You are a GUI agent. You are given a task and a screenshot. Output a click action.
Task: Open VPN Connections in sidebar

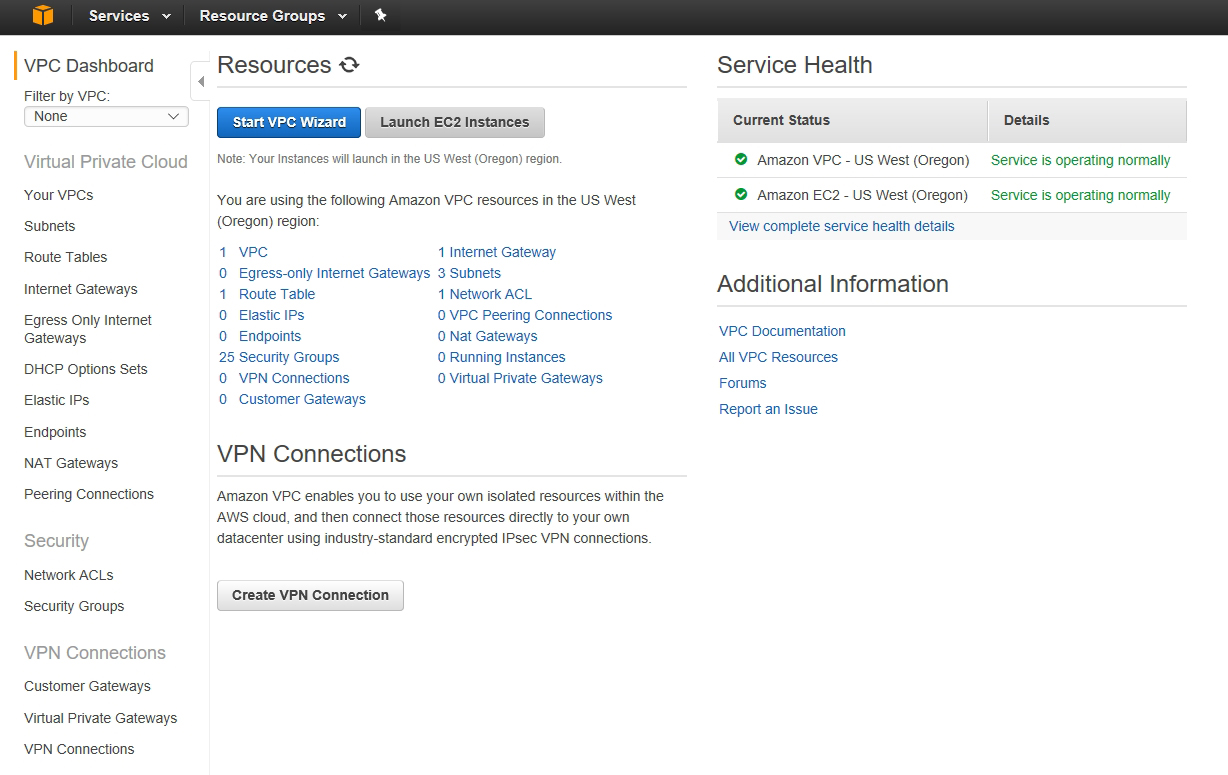pyautogui.click(x=79, y=749)
